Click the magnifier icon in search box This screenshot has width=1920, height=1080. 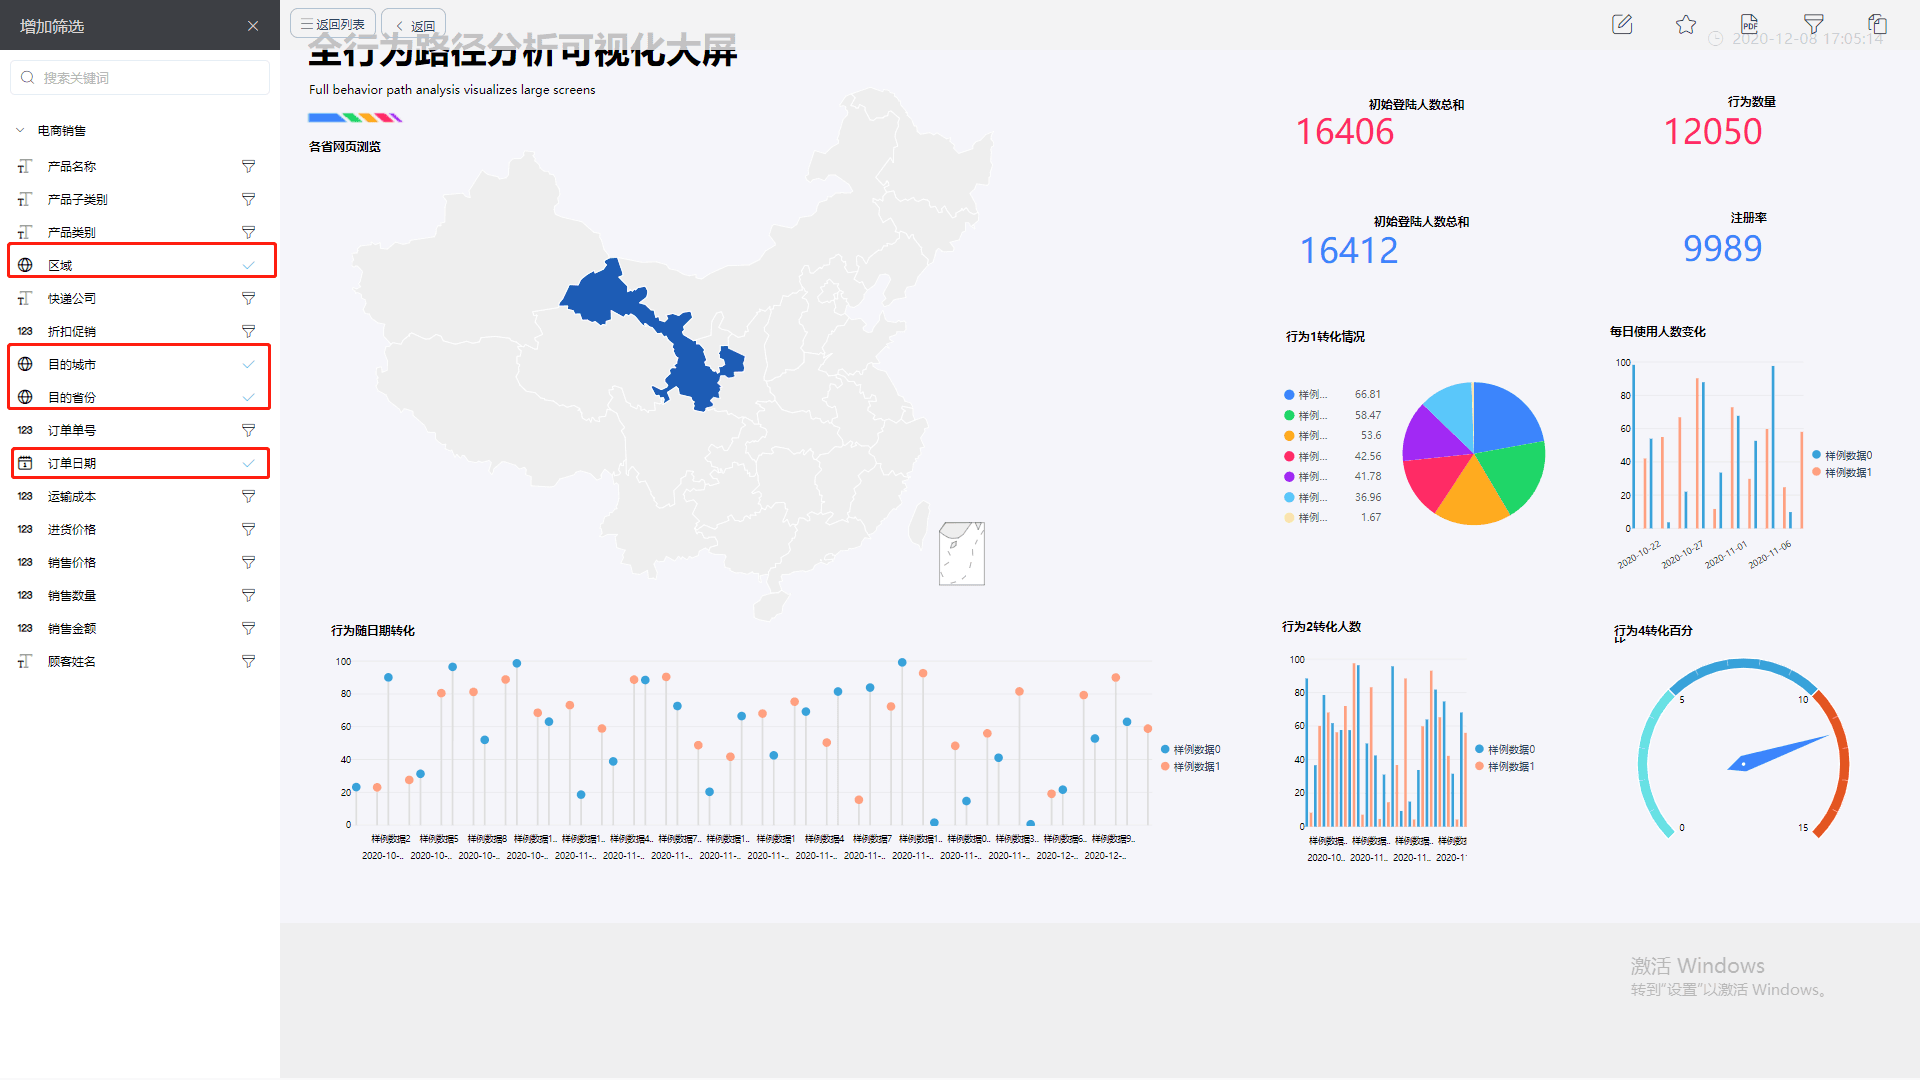pos(28,78)
